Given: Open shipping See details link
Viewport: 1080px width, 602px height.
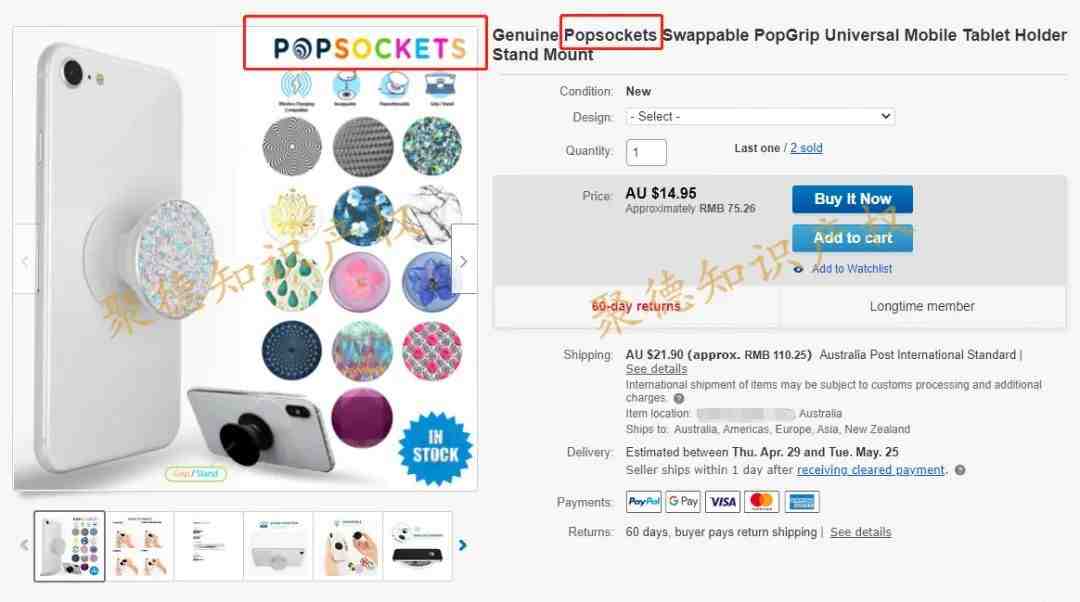Looking at the screenshot, I should click(x=656, y=369).
